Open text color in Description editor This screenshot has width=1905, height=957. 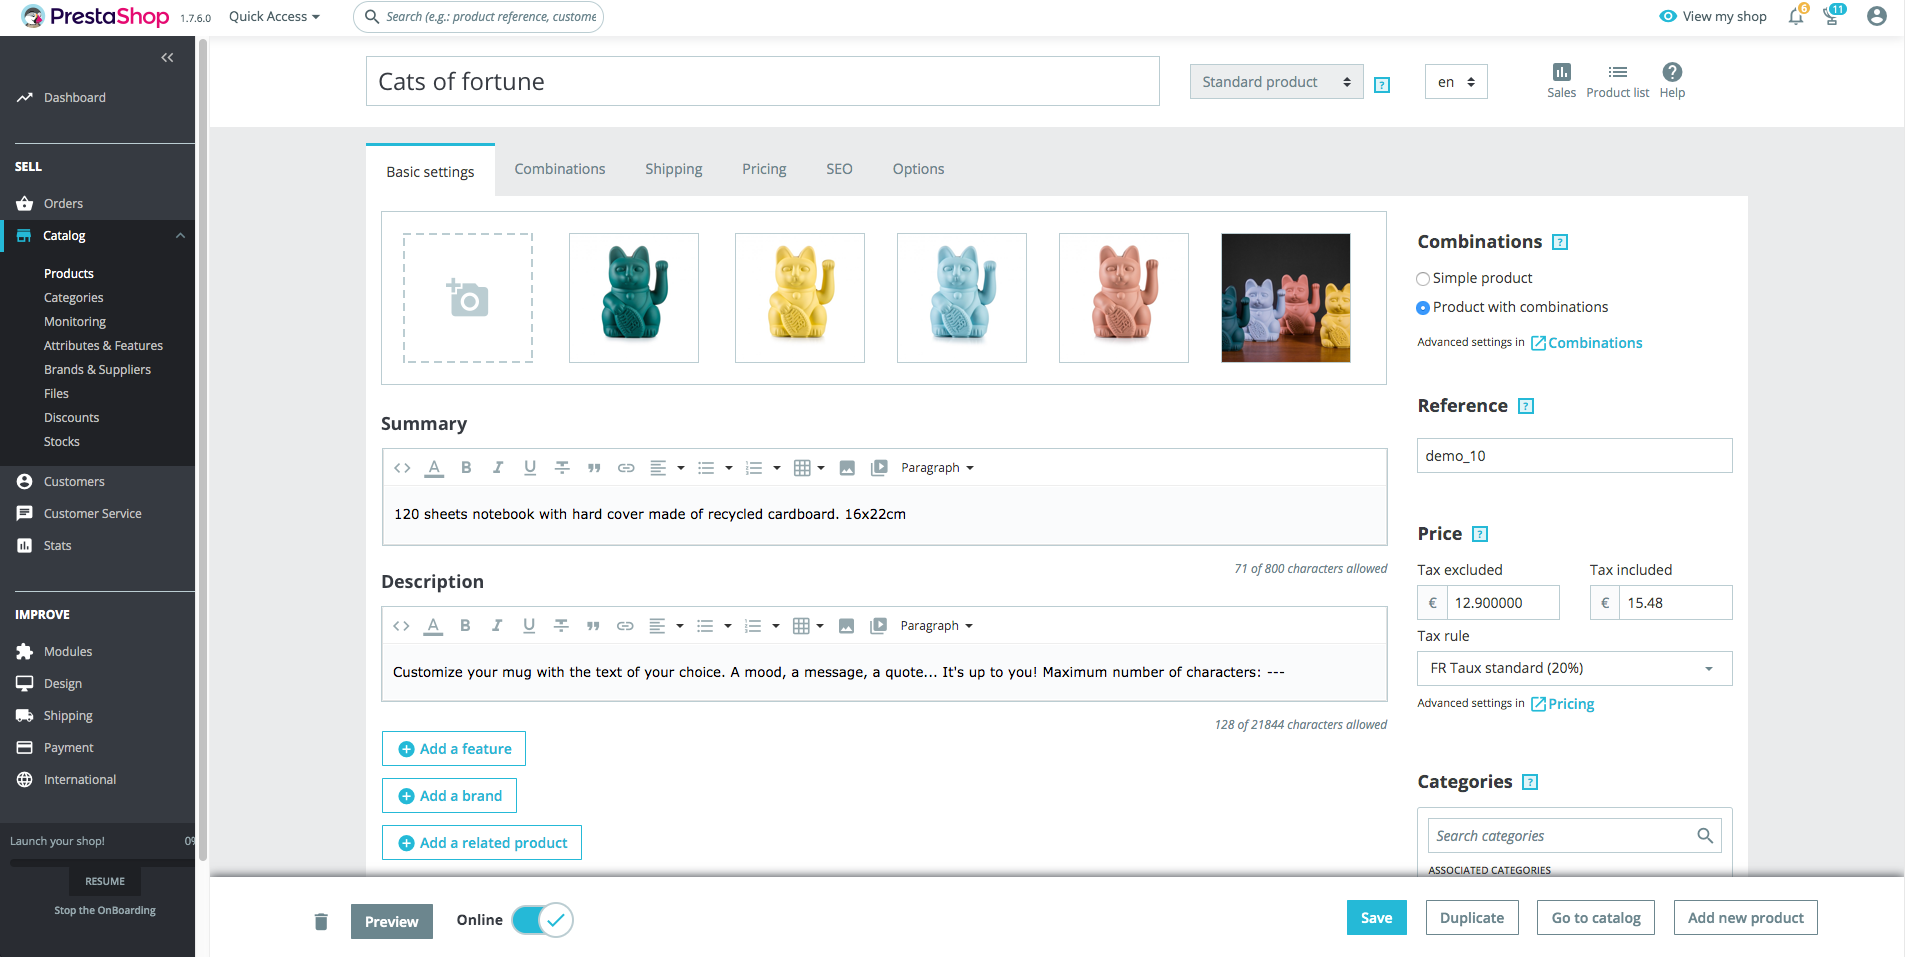click(433, 625)
